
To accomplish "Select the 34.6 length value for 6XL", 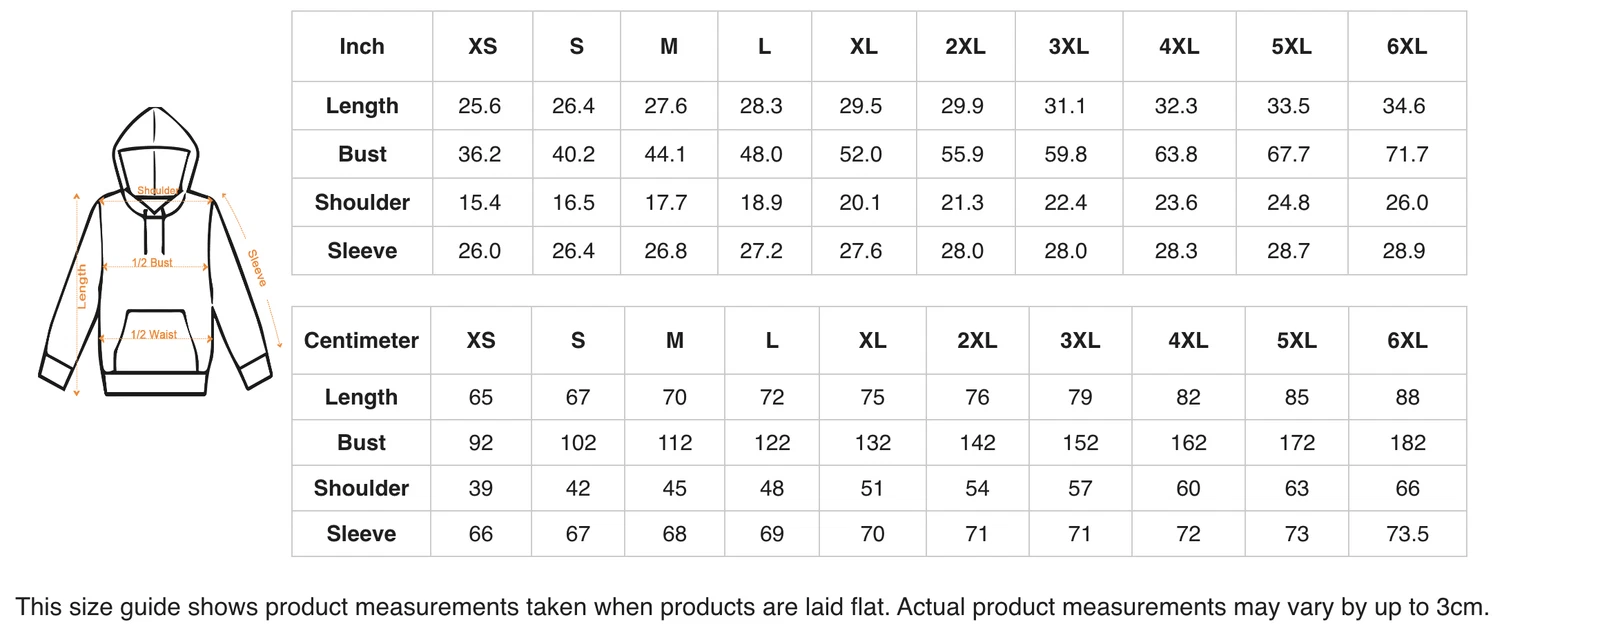I will coord(1404,106).
